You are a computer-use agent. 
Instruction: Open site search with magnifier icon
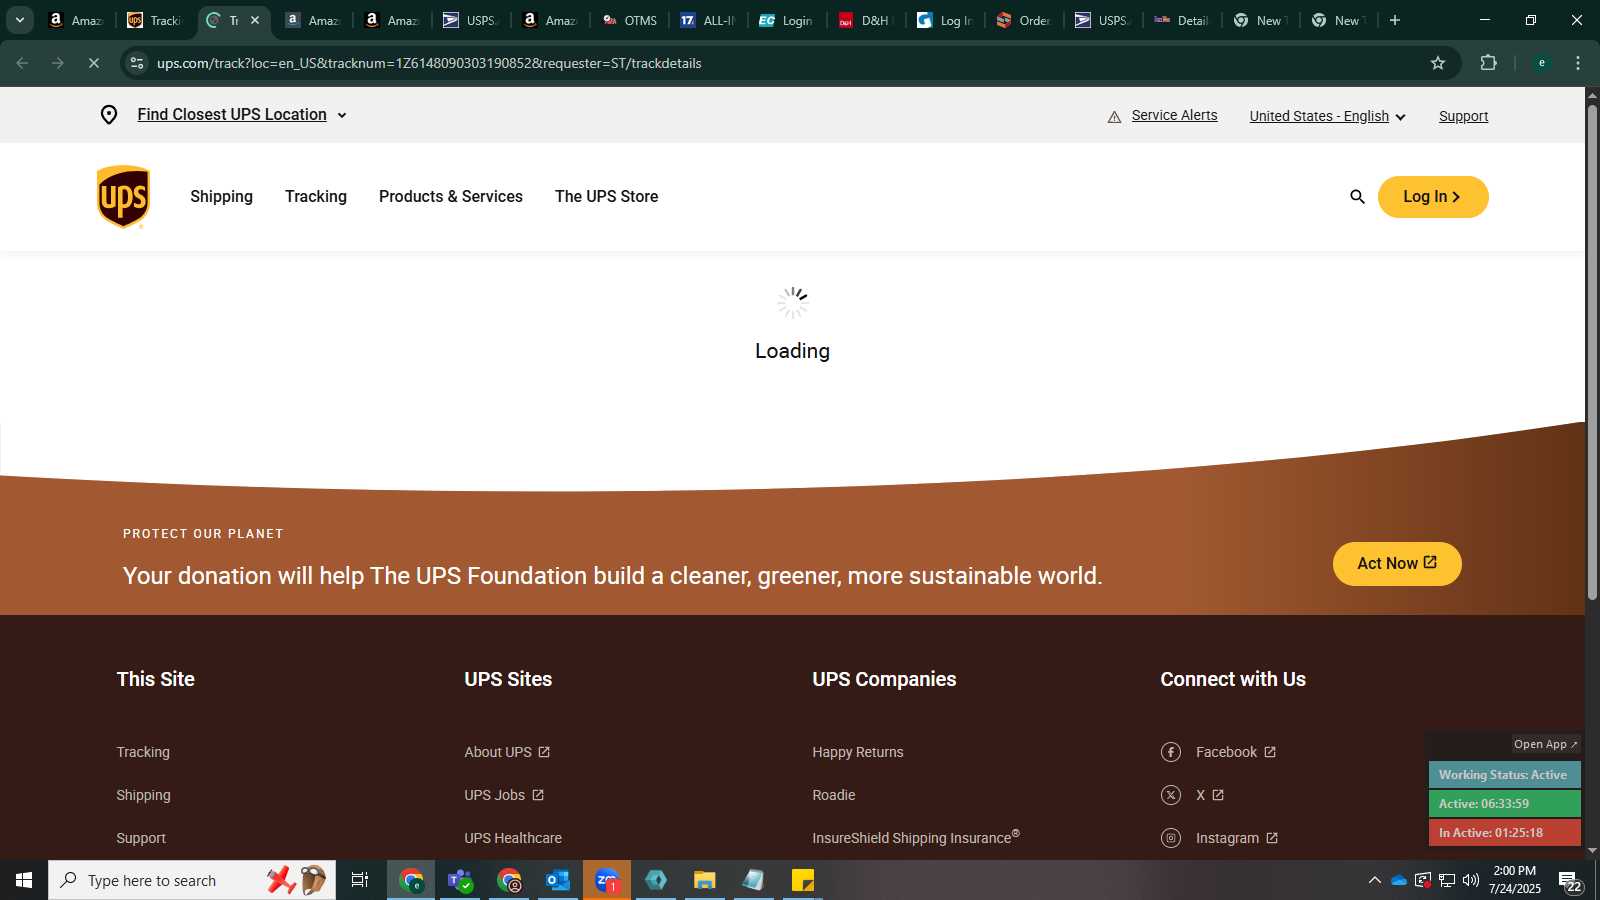pyautogui.click(x=1357, y=197)
